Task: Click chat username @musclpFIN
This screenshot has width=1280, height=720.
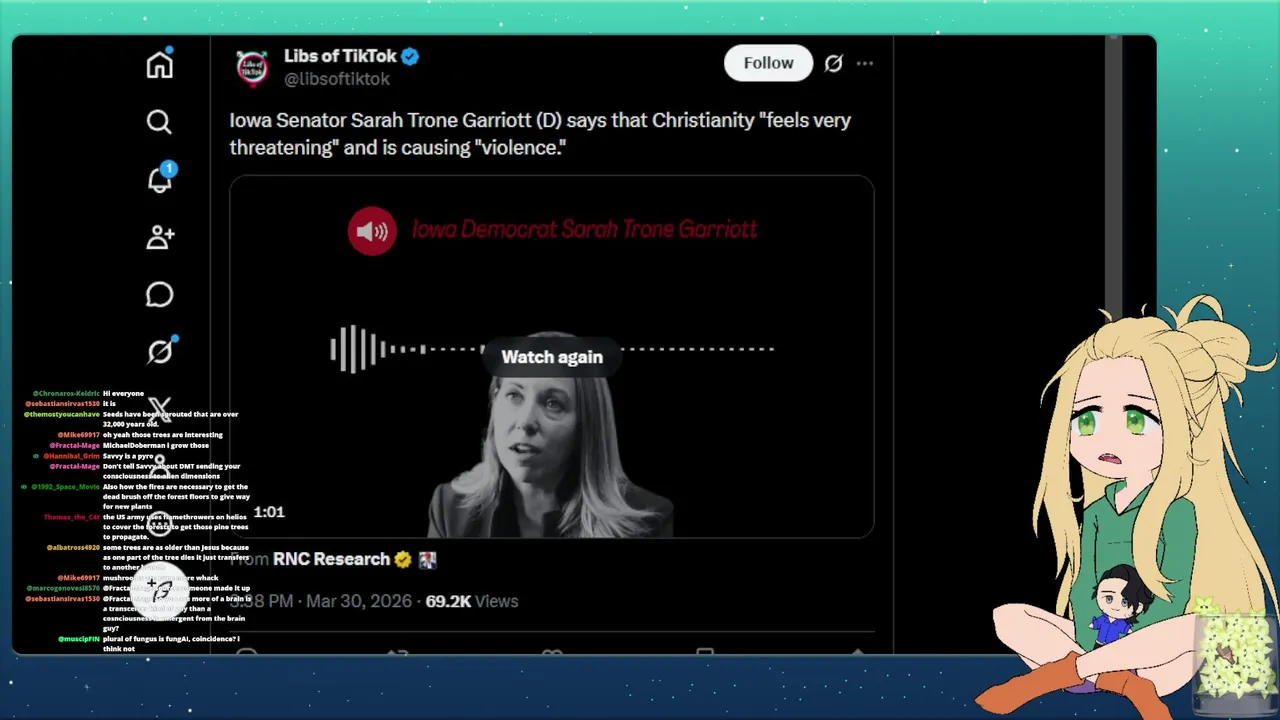Action: (x=79, y=639)
